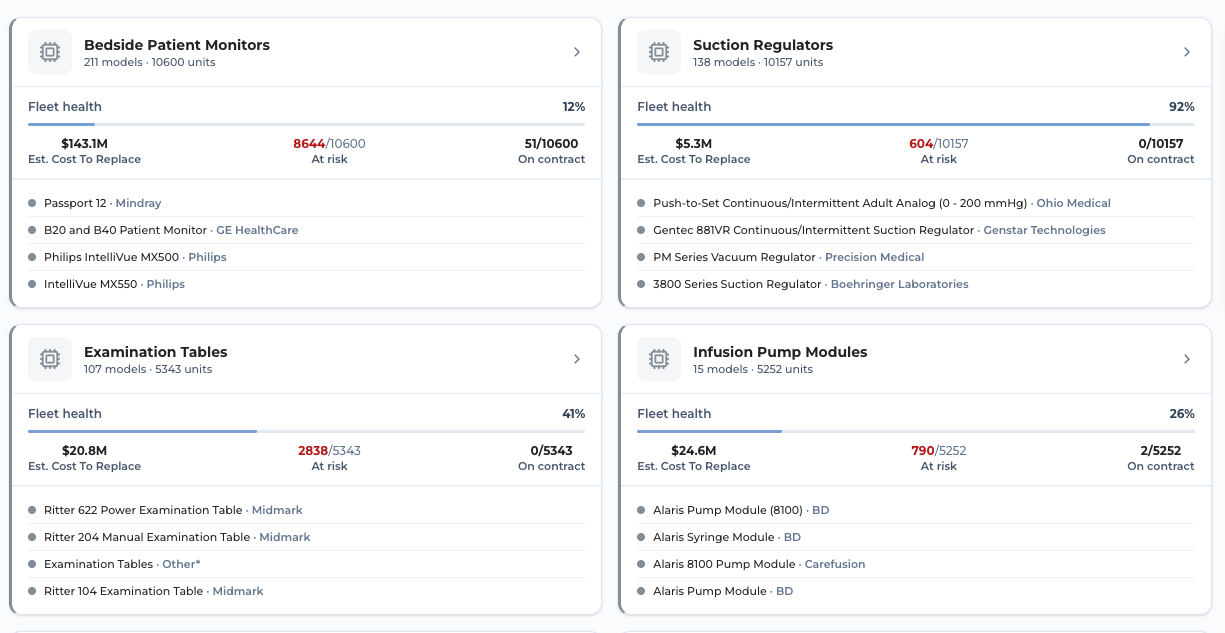Open the Genstar Technologies manufacturer link
This screenshot has height=633, width=1225.
pos(1044,230)
